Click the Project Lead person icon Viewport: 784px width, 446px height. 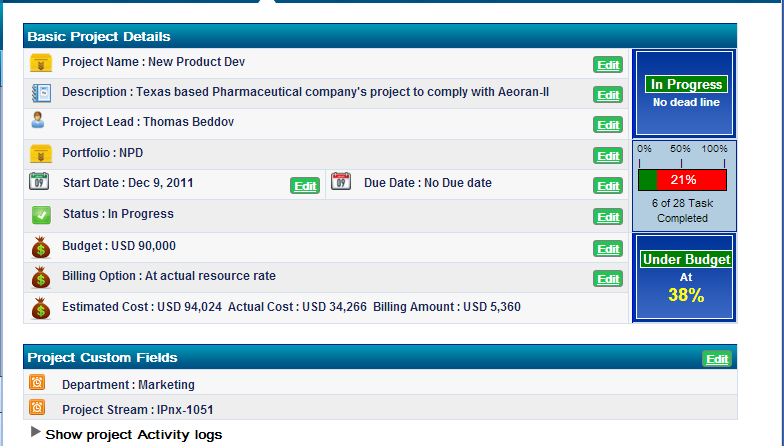pos(38,121)
